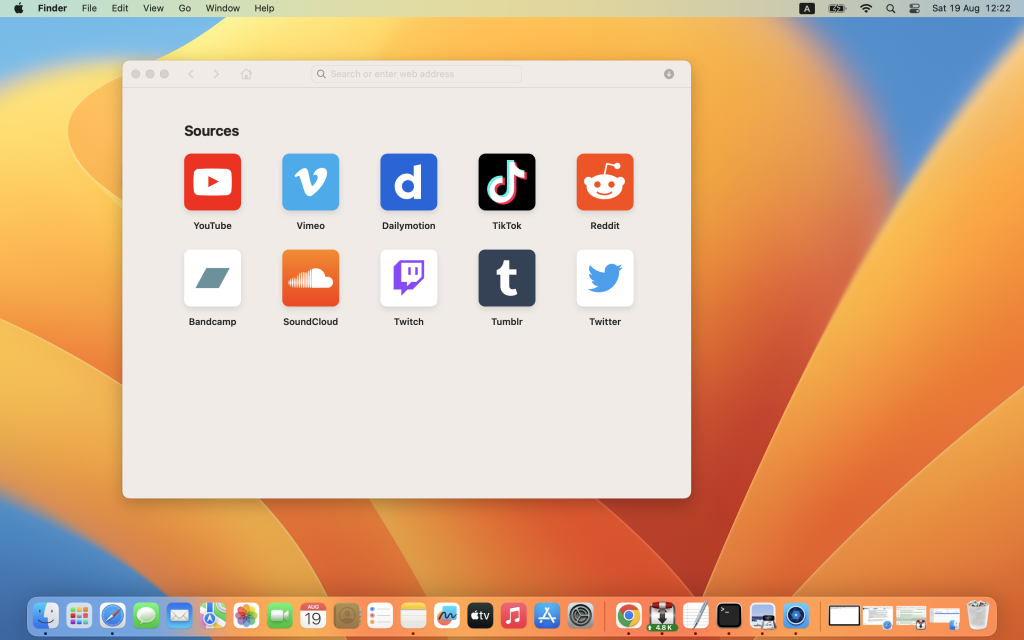Open Contacts from the Dock
Viewport: 1024px width, 640px height.
[x=347, y=615]
